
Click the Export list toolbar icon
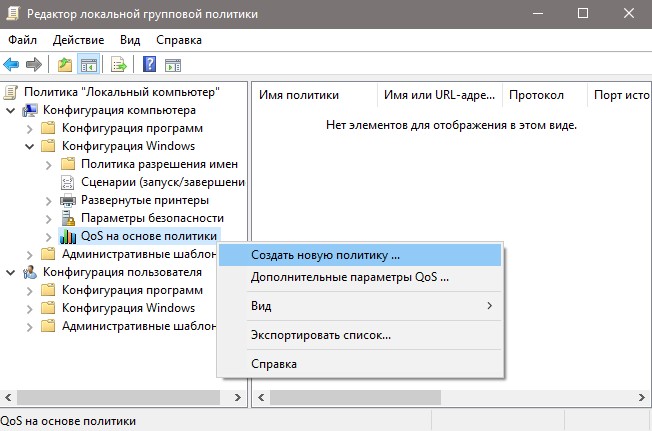(119, 65)
